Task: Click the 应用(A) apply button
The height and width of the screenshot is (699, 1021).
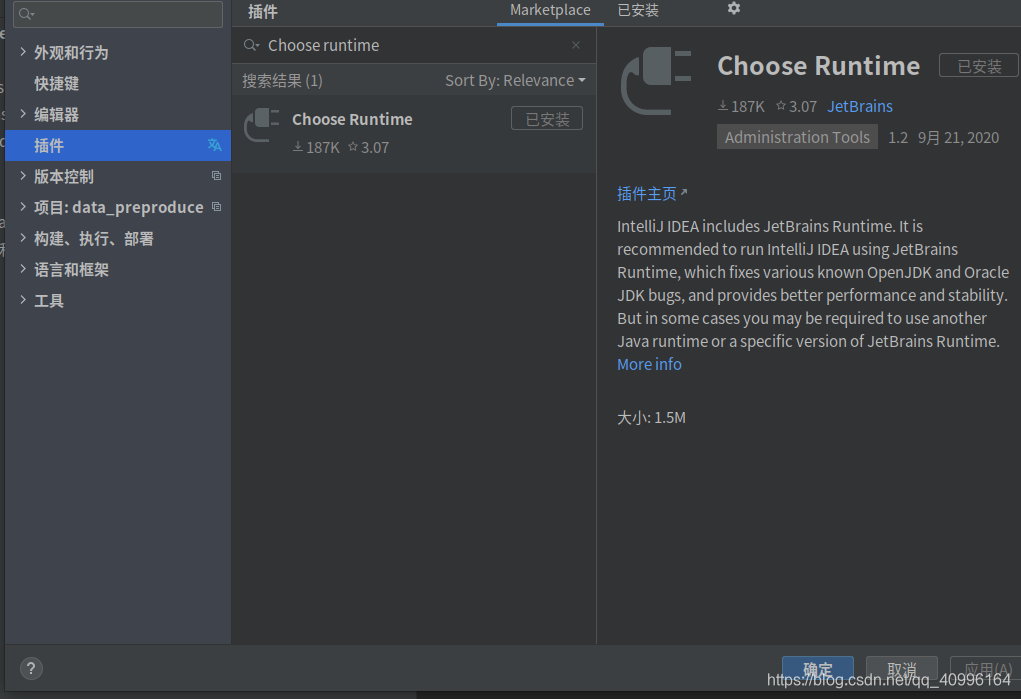Action: click(986, 669)
